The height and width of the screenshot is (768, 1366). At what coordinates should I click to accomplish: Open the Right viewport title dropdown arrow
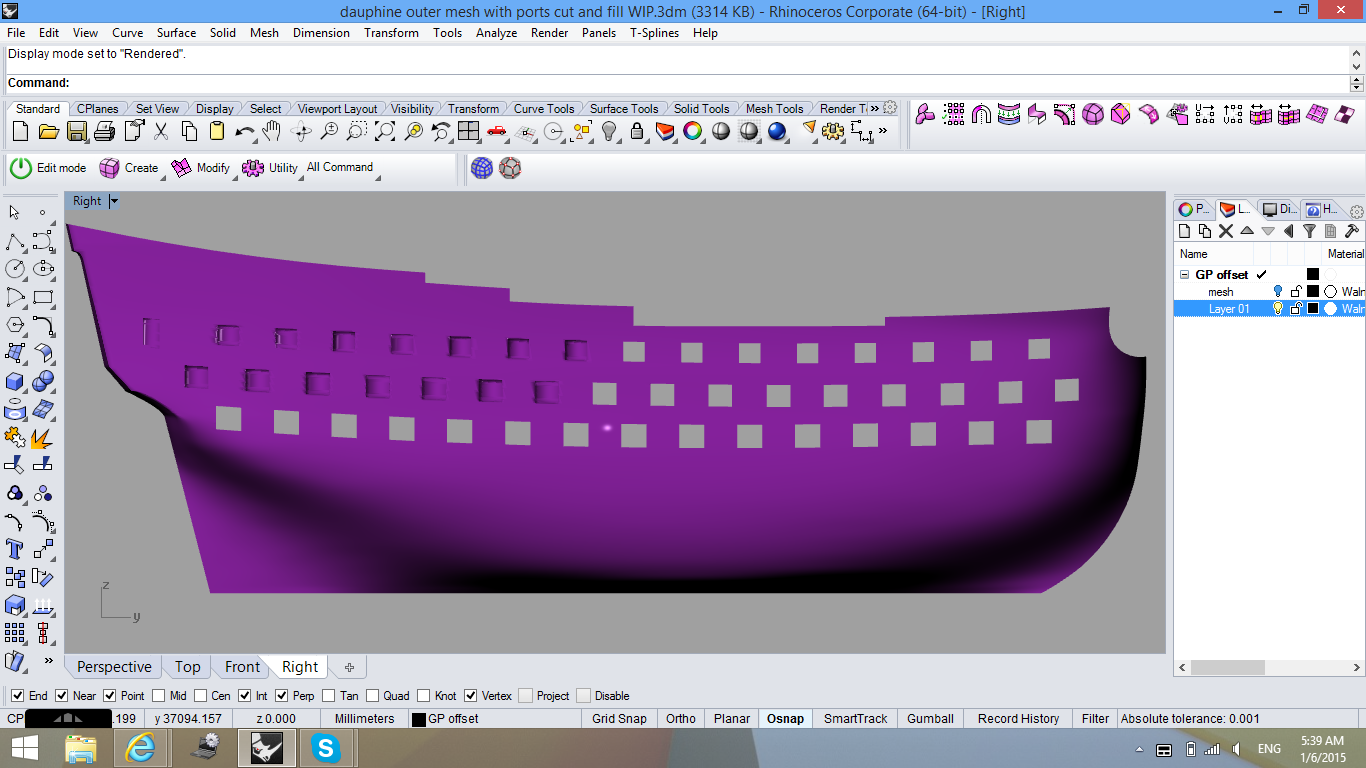click(114, 201)
